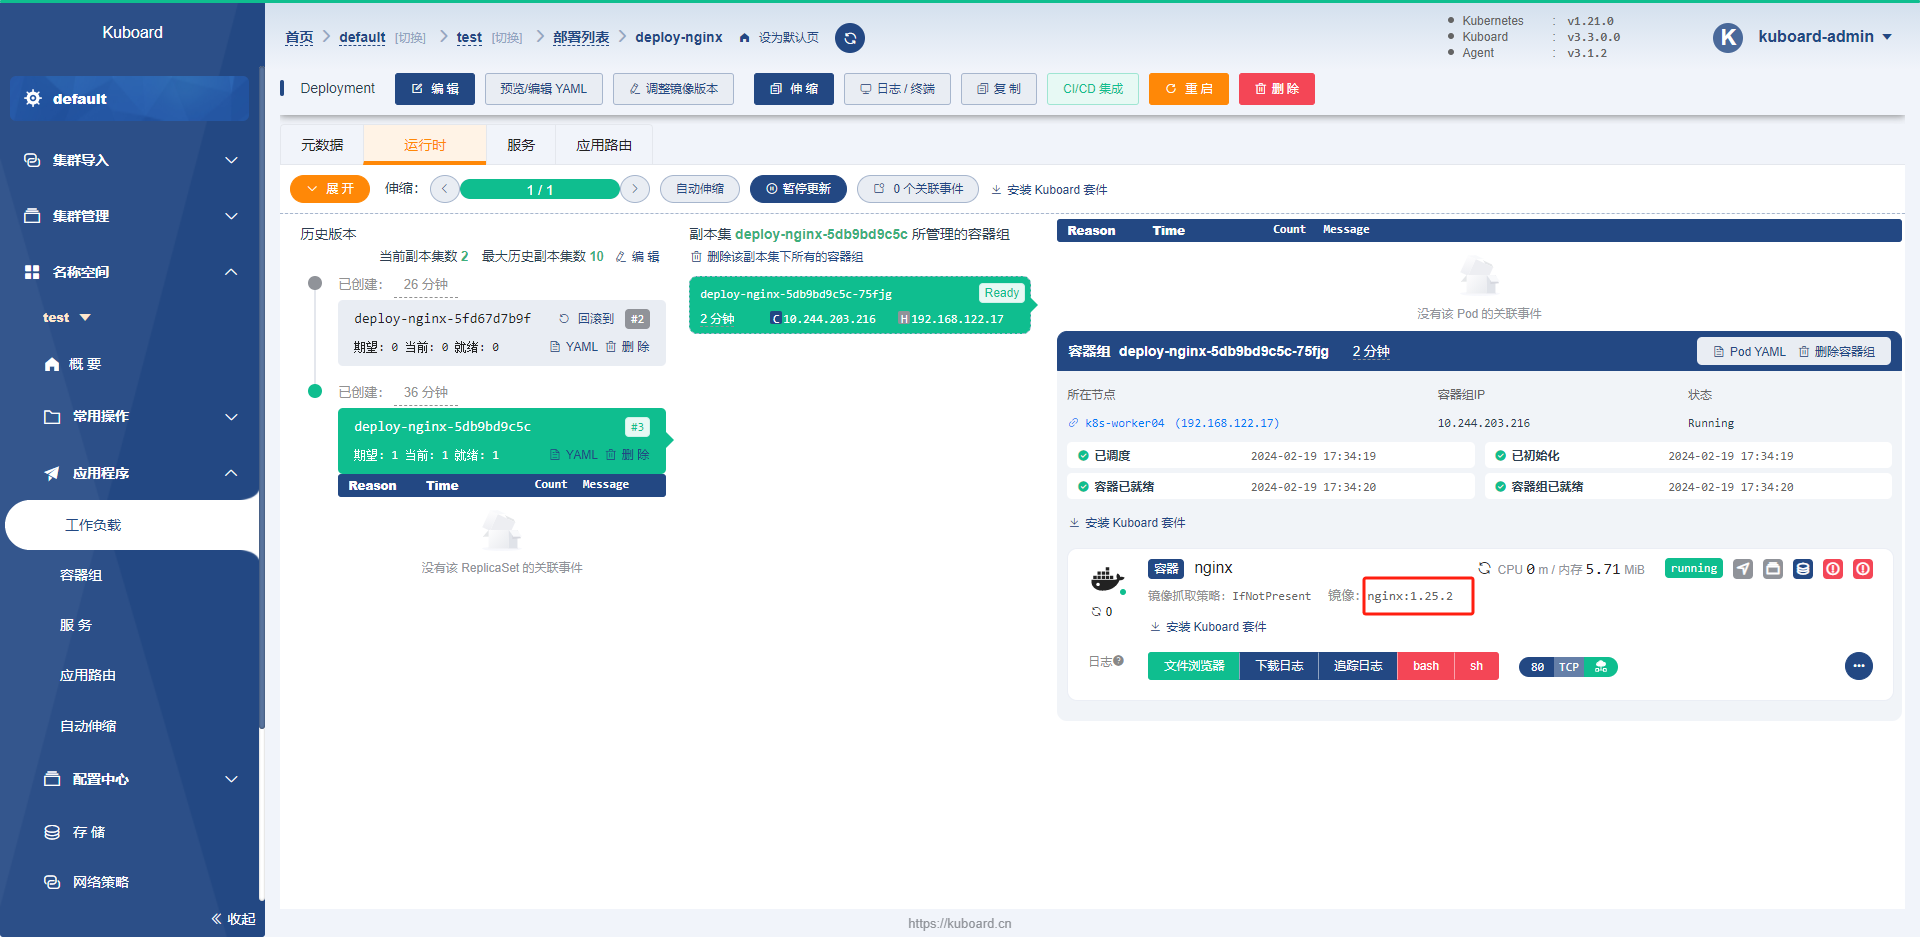This screenshot has height=937, width=1920.
Task: Click Pod YAML button
Action: pyautogui.click(x=1749, y=352)
